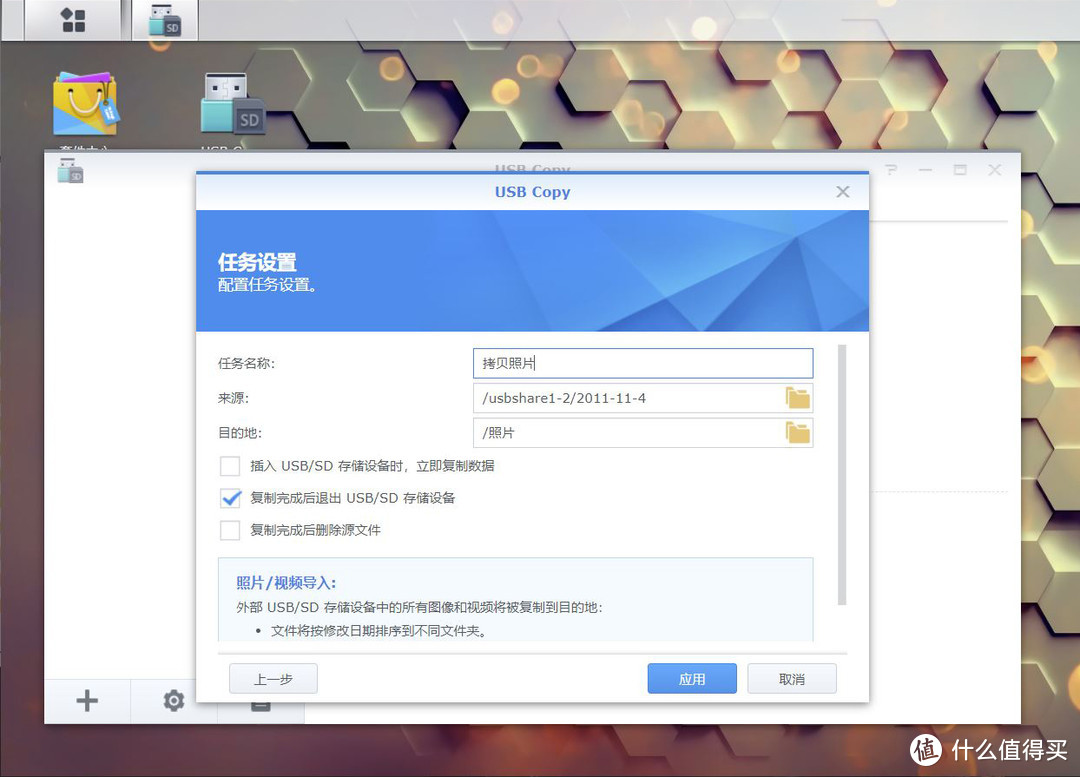Open USB Copy help via question mark
This screenshot has width=1080, height=777.
click(x=891, y=170)
